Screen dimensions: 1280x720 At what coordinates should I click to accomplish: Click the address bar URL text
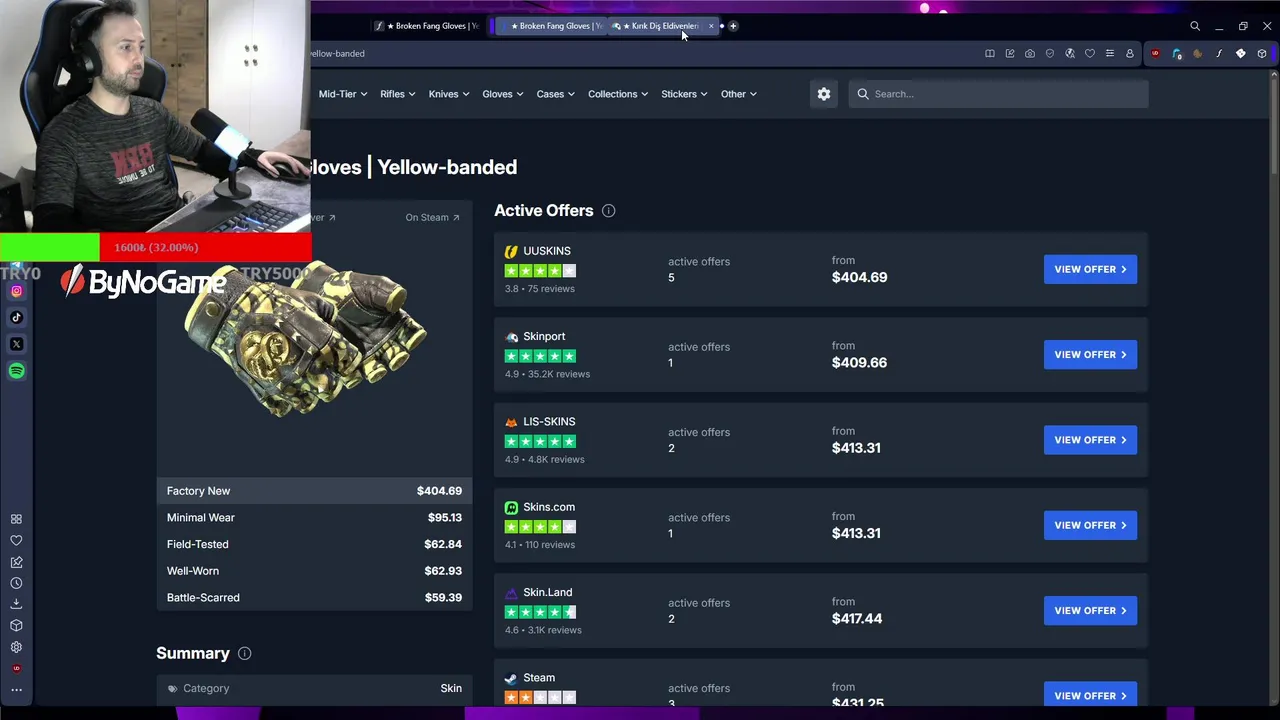pos(338,54)
